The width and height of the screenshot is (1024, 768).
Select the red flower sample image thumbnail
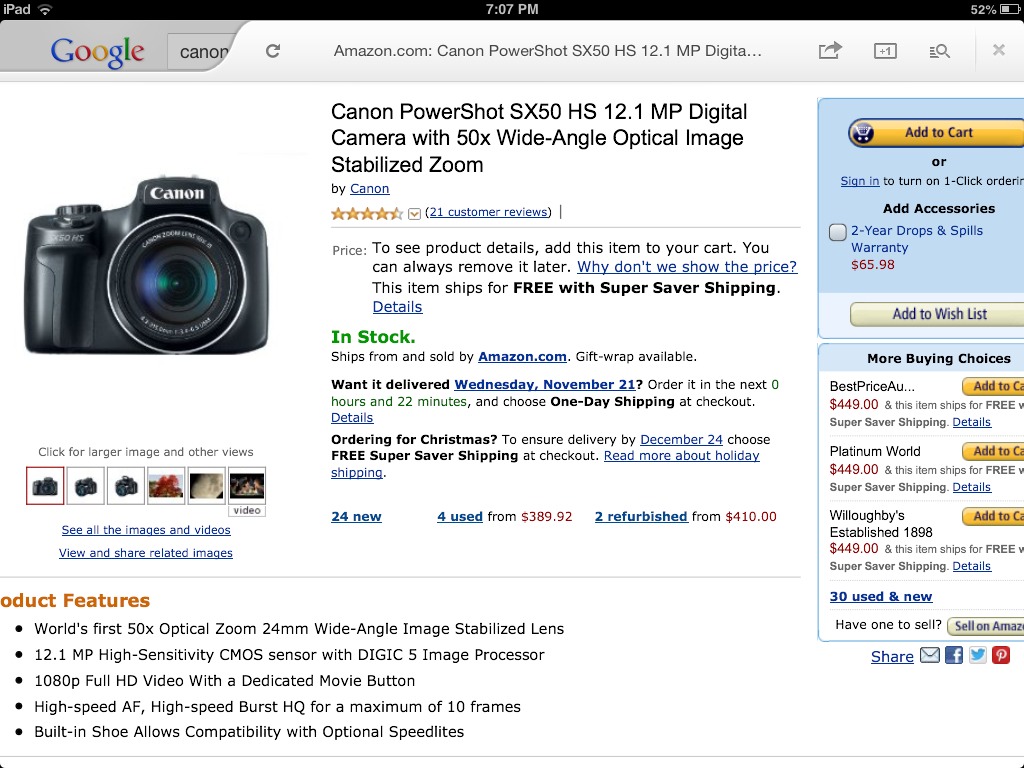pyautogui.click(x=166, y=486)
